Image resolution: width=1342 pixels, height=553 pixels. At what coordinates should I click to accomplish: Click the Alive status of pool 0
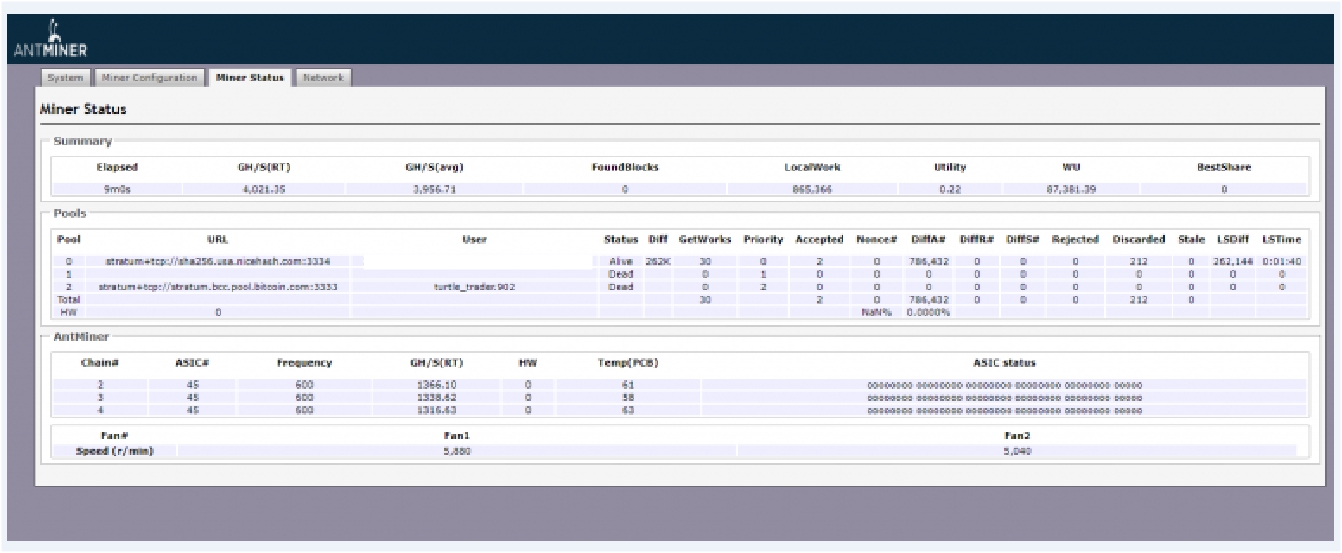(x=621, y=261)
